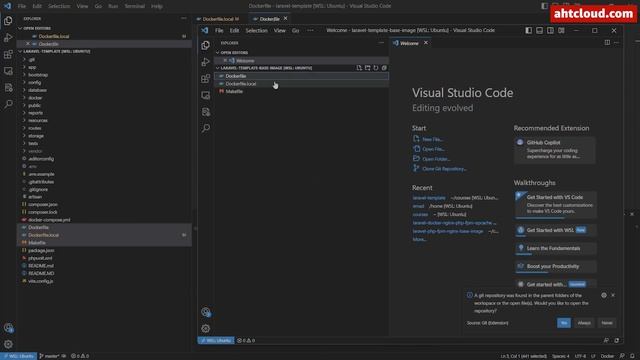Viewport: 640px width, 360px height.
Task: Open Go menu in front window
Action: click(296, 31)
